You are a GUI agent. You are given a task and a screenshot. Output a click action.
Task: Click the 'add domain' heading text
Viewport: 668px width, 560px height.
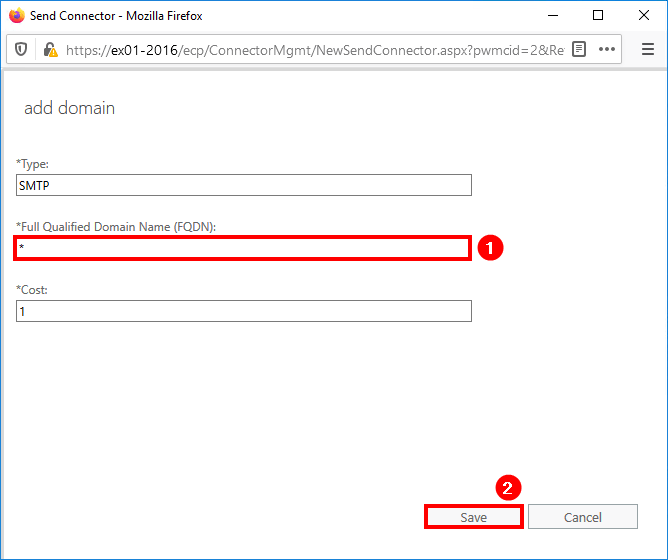coord(69,108)
